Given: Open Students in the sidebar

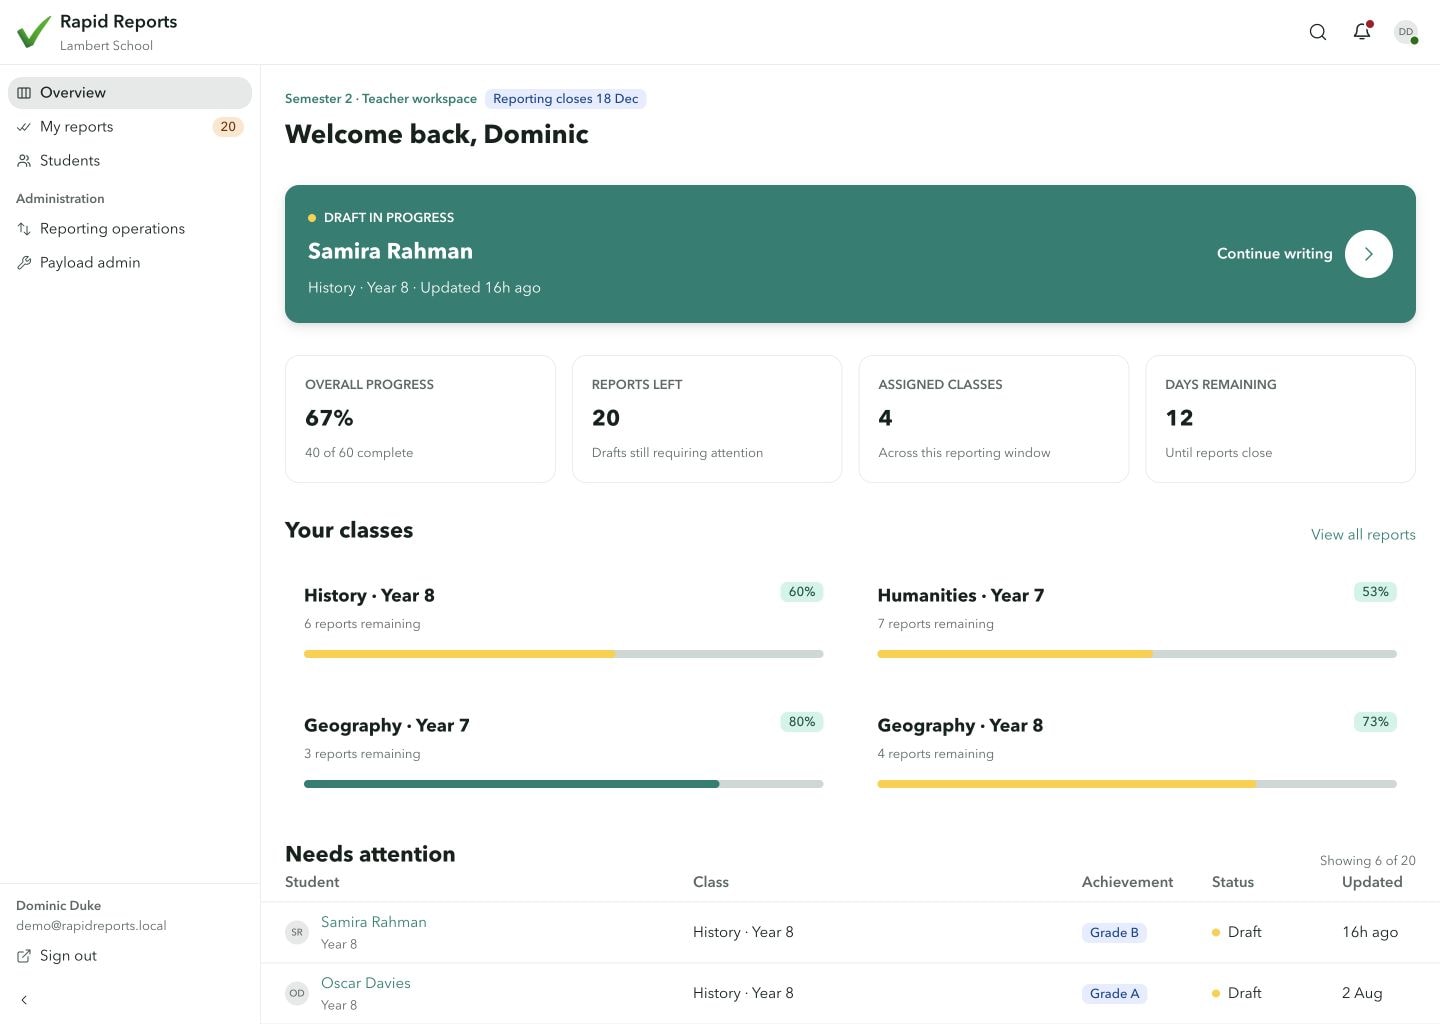Looking at the screenshot, I should (x=130, y=161).
